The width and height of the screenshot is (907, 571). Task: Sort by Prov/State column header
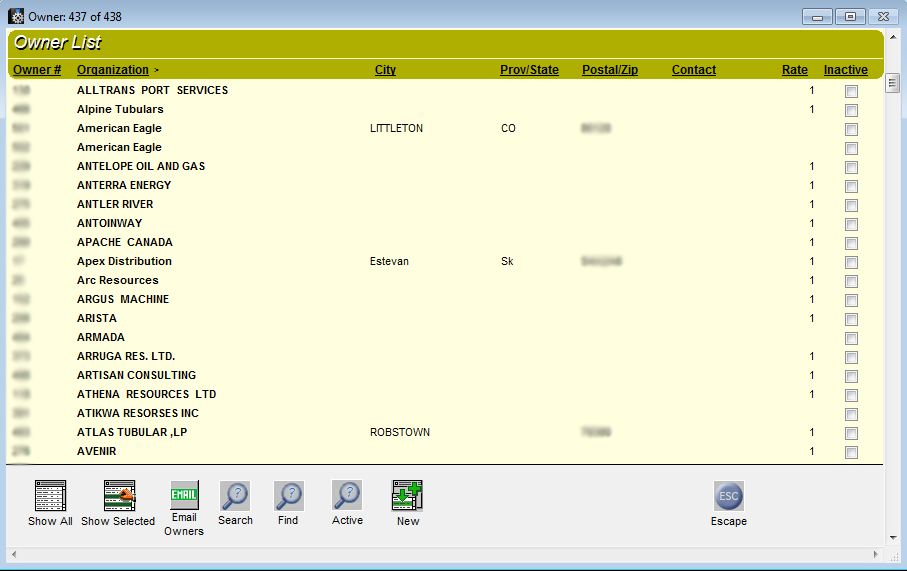[x=529, y=70]
